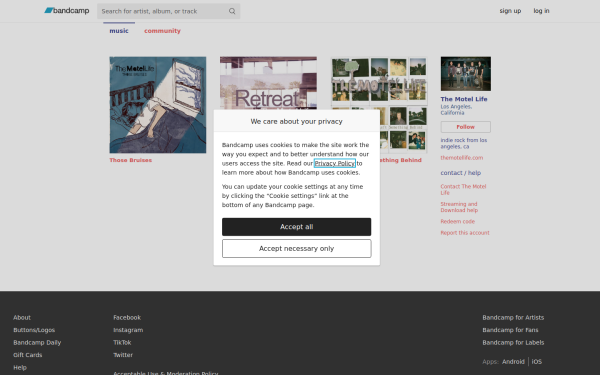
Task: Open the Retreat album cover
Action: 268,83
